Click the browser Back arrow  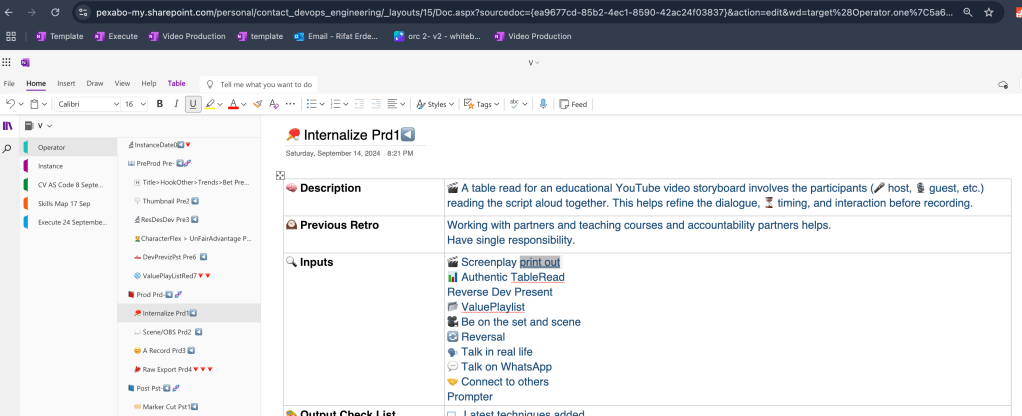coord(8,12)
